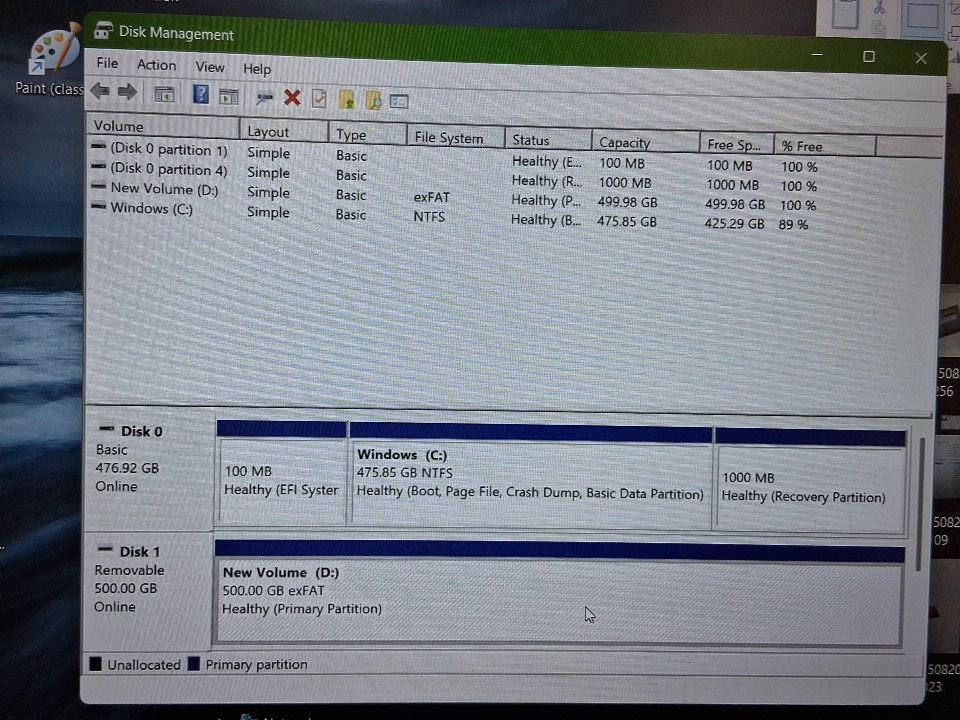Open the View menu

pyautogui.click(x=209, y=67)
